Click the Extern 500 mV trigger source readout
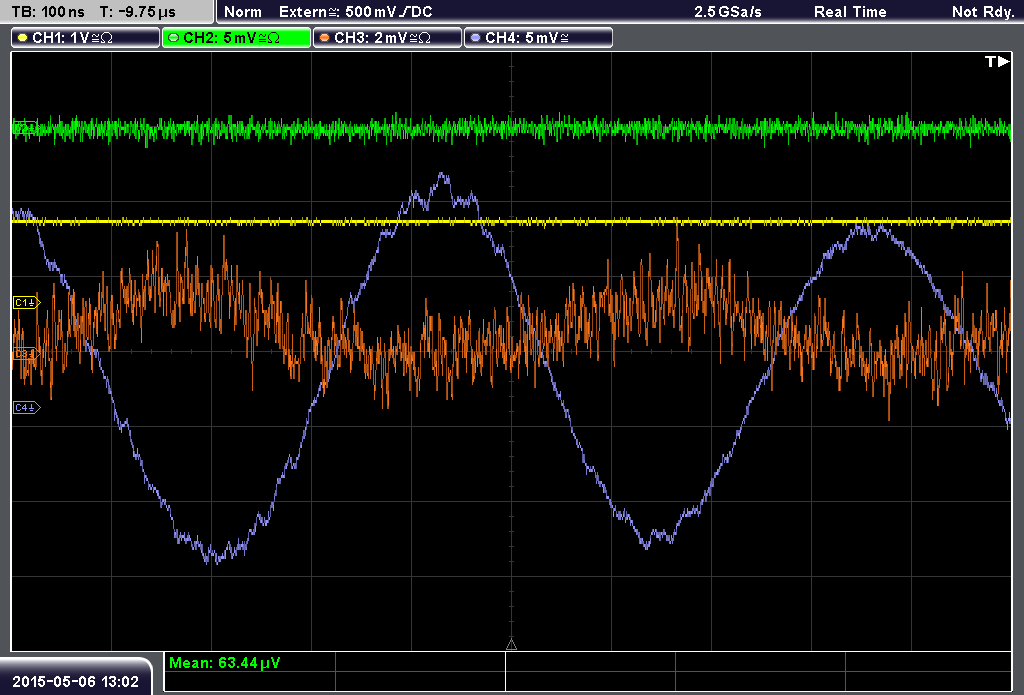The width and height of the screenshot is (1024, 695). [x=356, y=12]
